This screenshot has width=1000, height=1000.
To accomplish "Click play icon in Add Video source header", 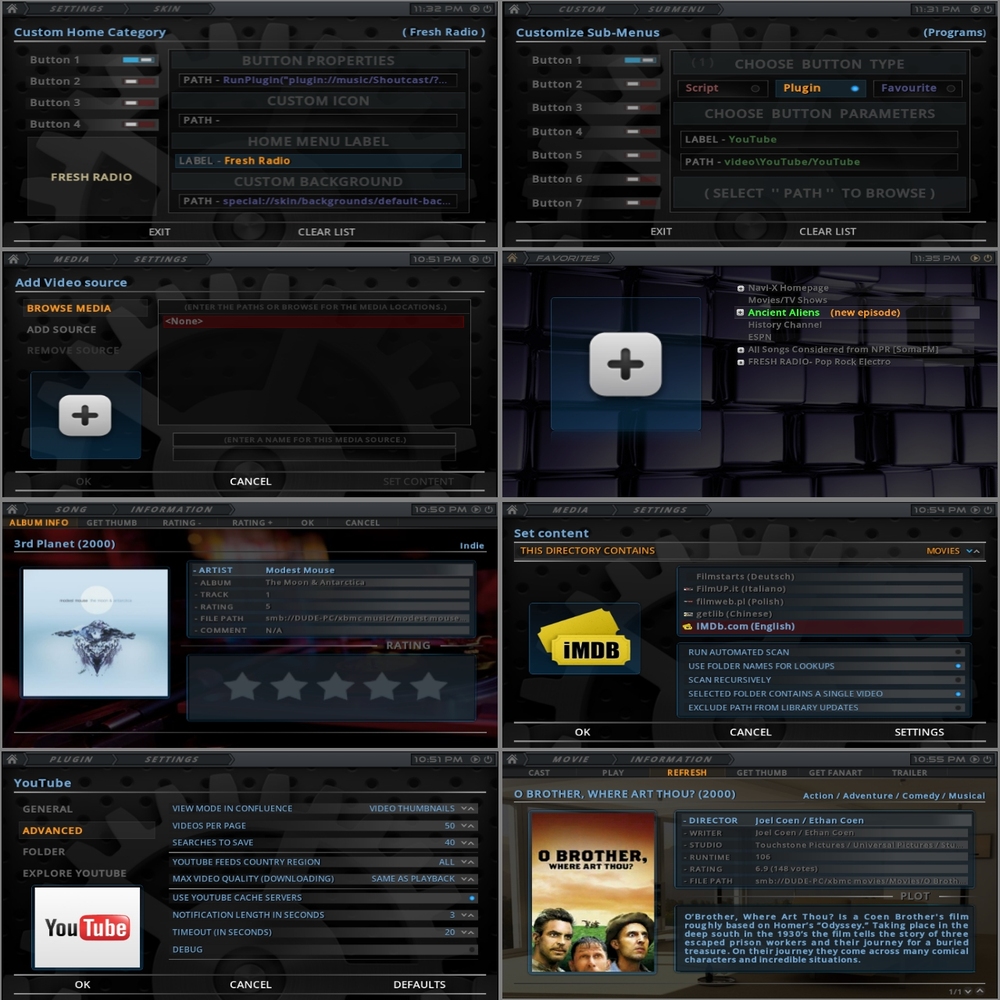I will [474, 259].
